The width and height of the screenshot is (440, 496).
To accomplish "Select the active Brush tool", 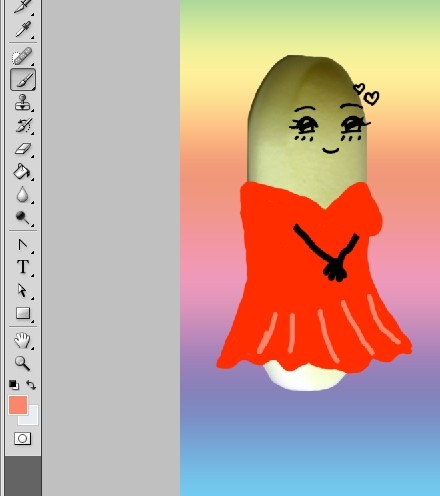I will [23, 80].
